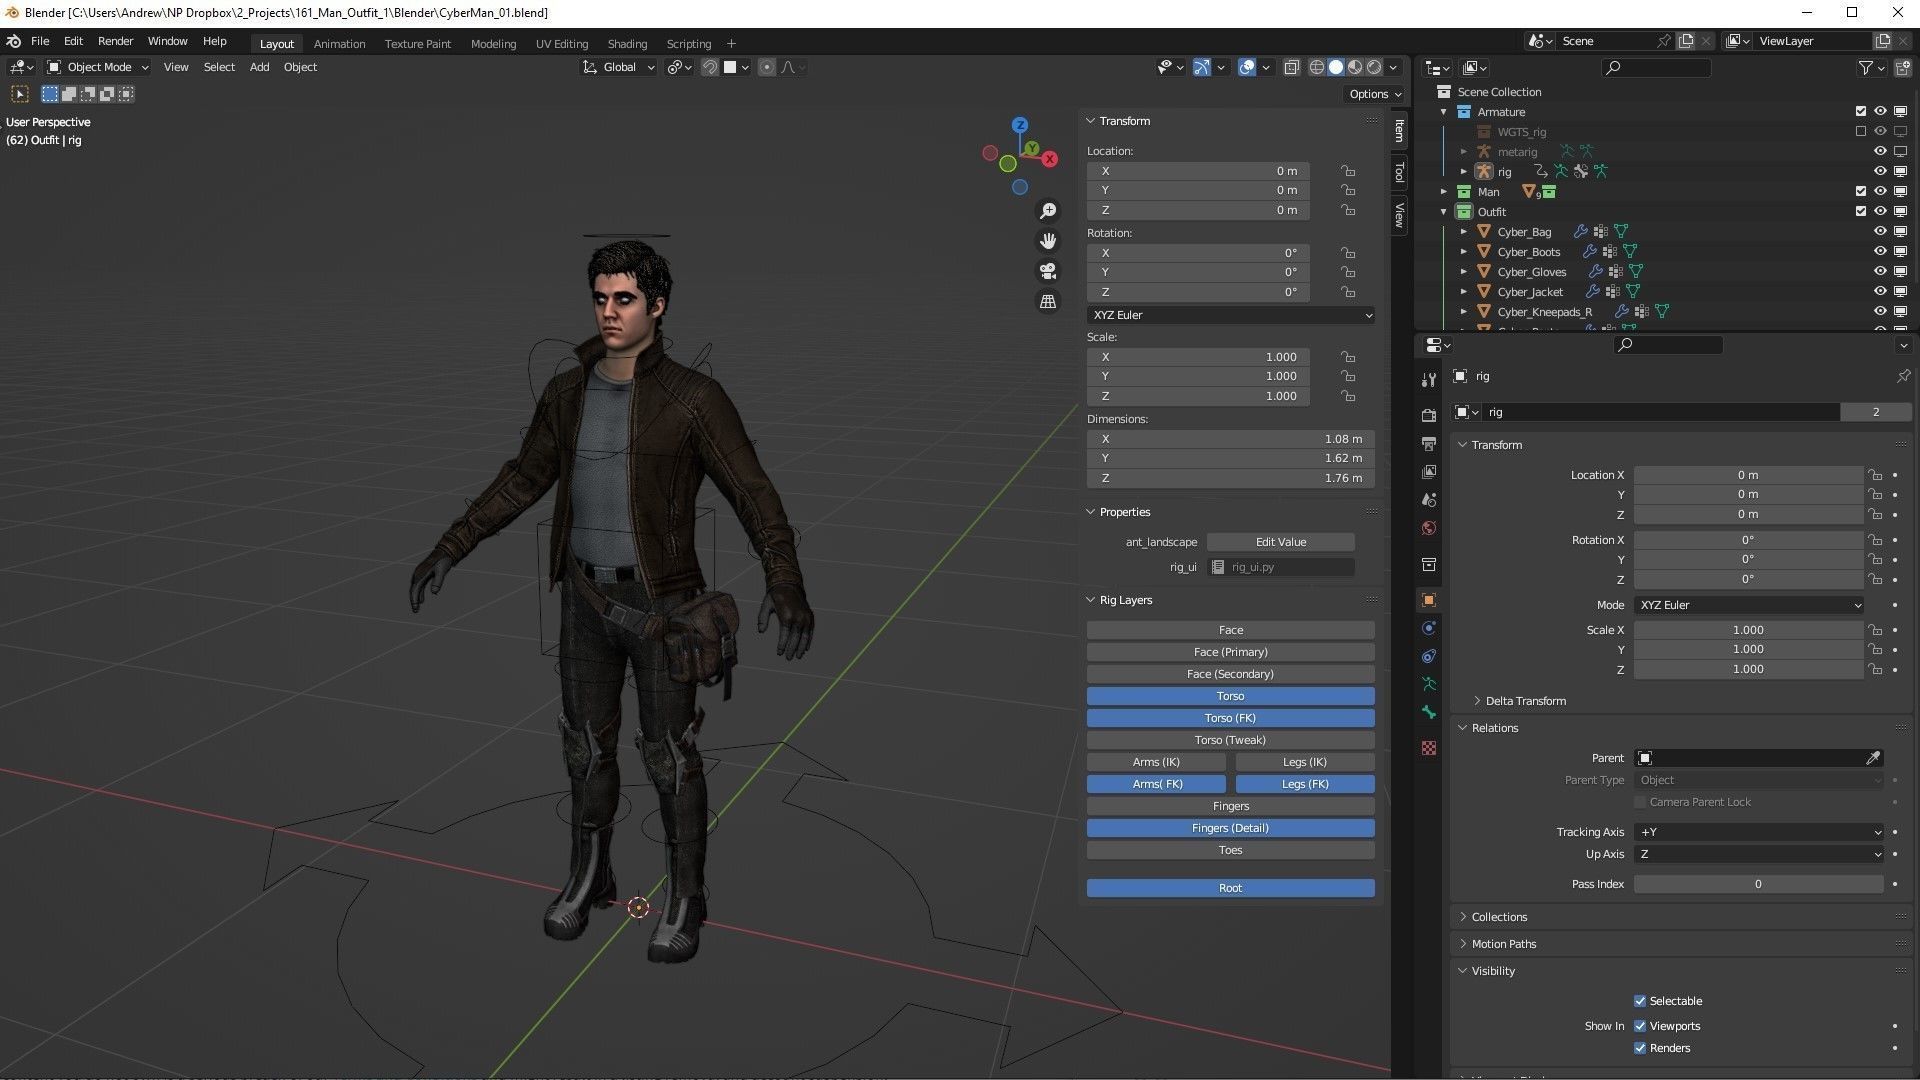Click the Edit Value button
Image resolution: width=1920 pixels, height=1080 pixels.
pos(1280,542)
